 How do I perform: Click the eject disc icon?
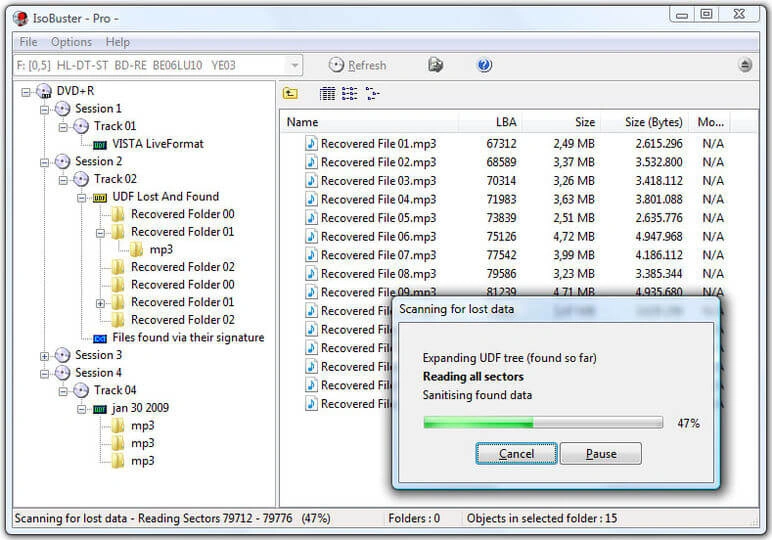(745, 65)
